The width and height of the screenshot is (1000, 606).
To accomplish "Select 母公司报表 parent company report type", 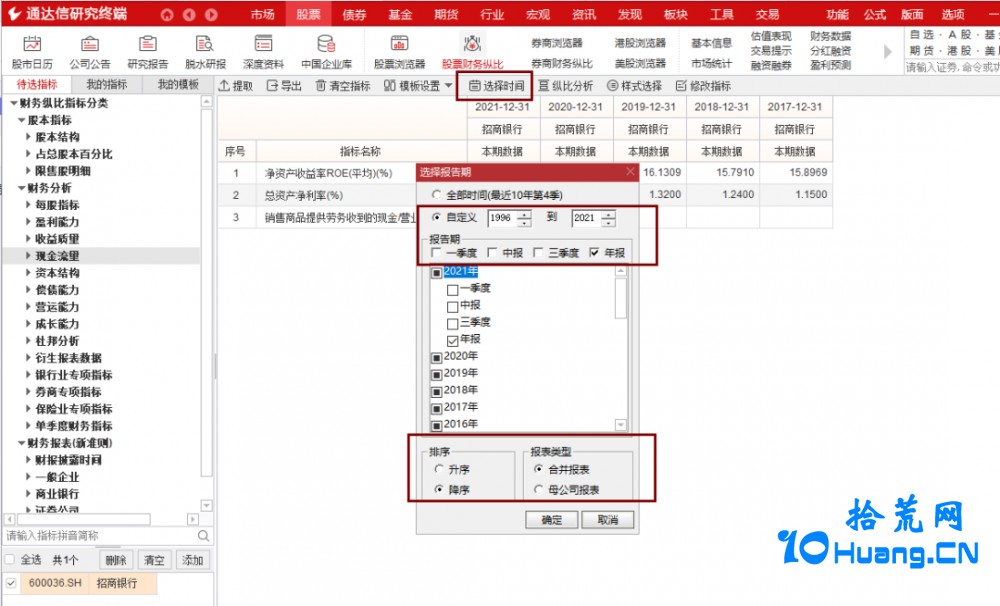I will (538, 489).
